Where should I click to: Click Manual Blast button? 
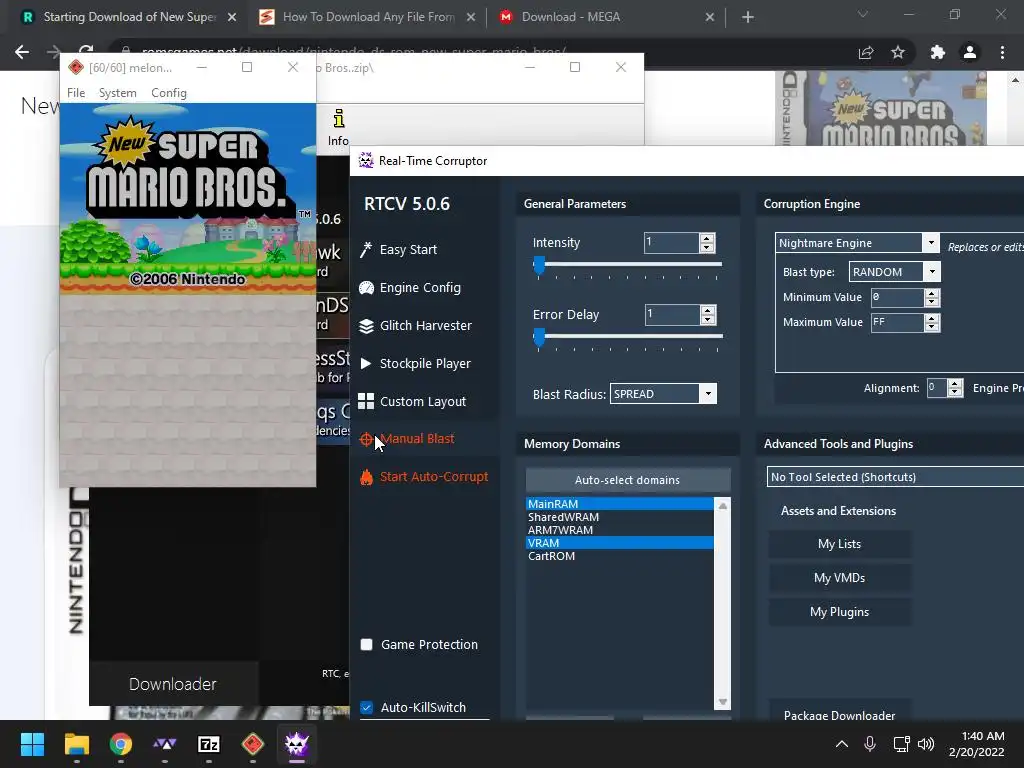click(x=417, y=439)
